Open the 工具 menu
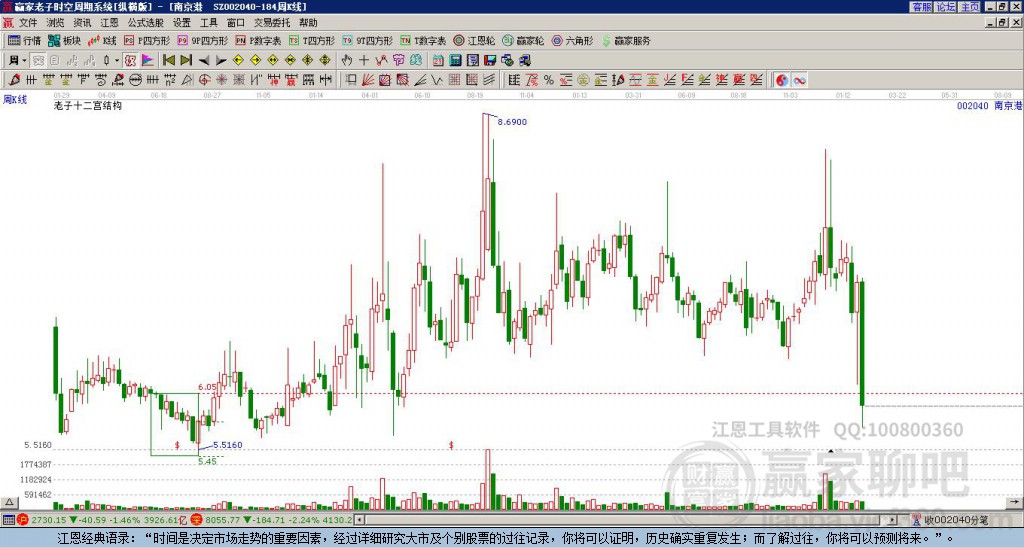 tap(208, 23)
